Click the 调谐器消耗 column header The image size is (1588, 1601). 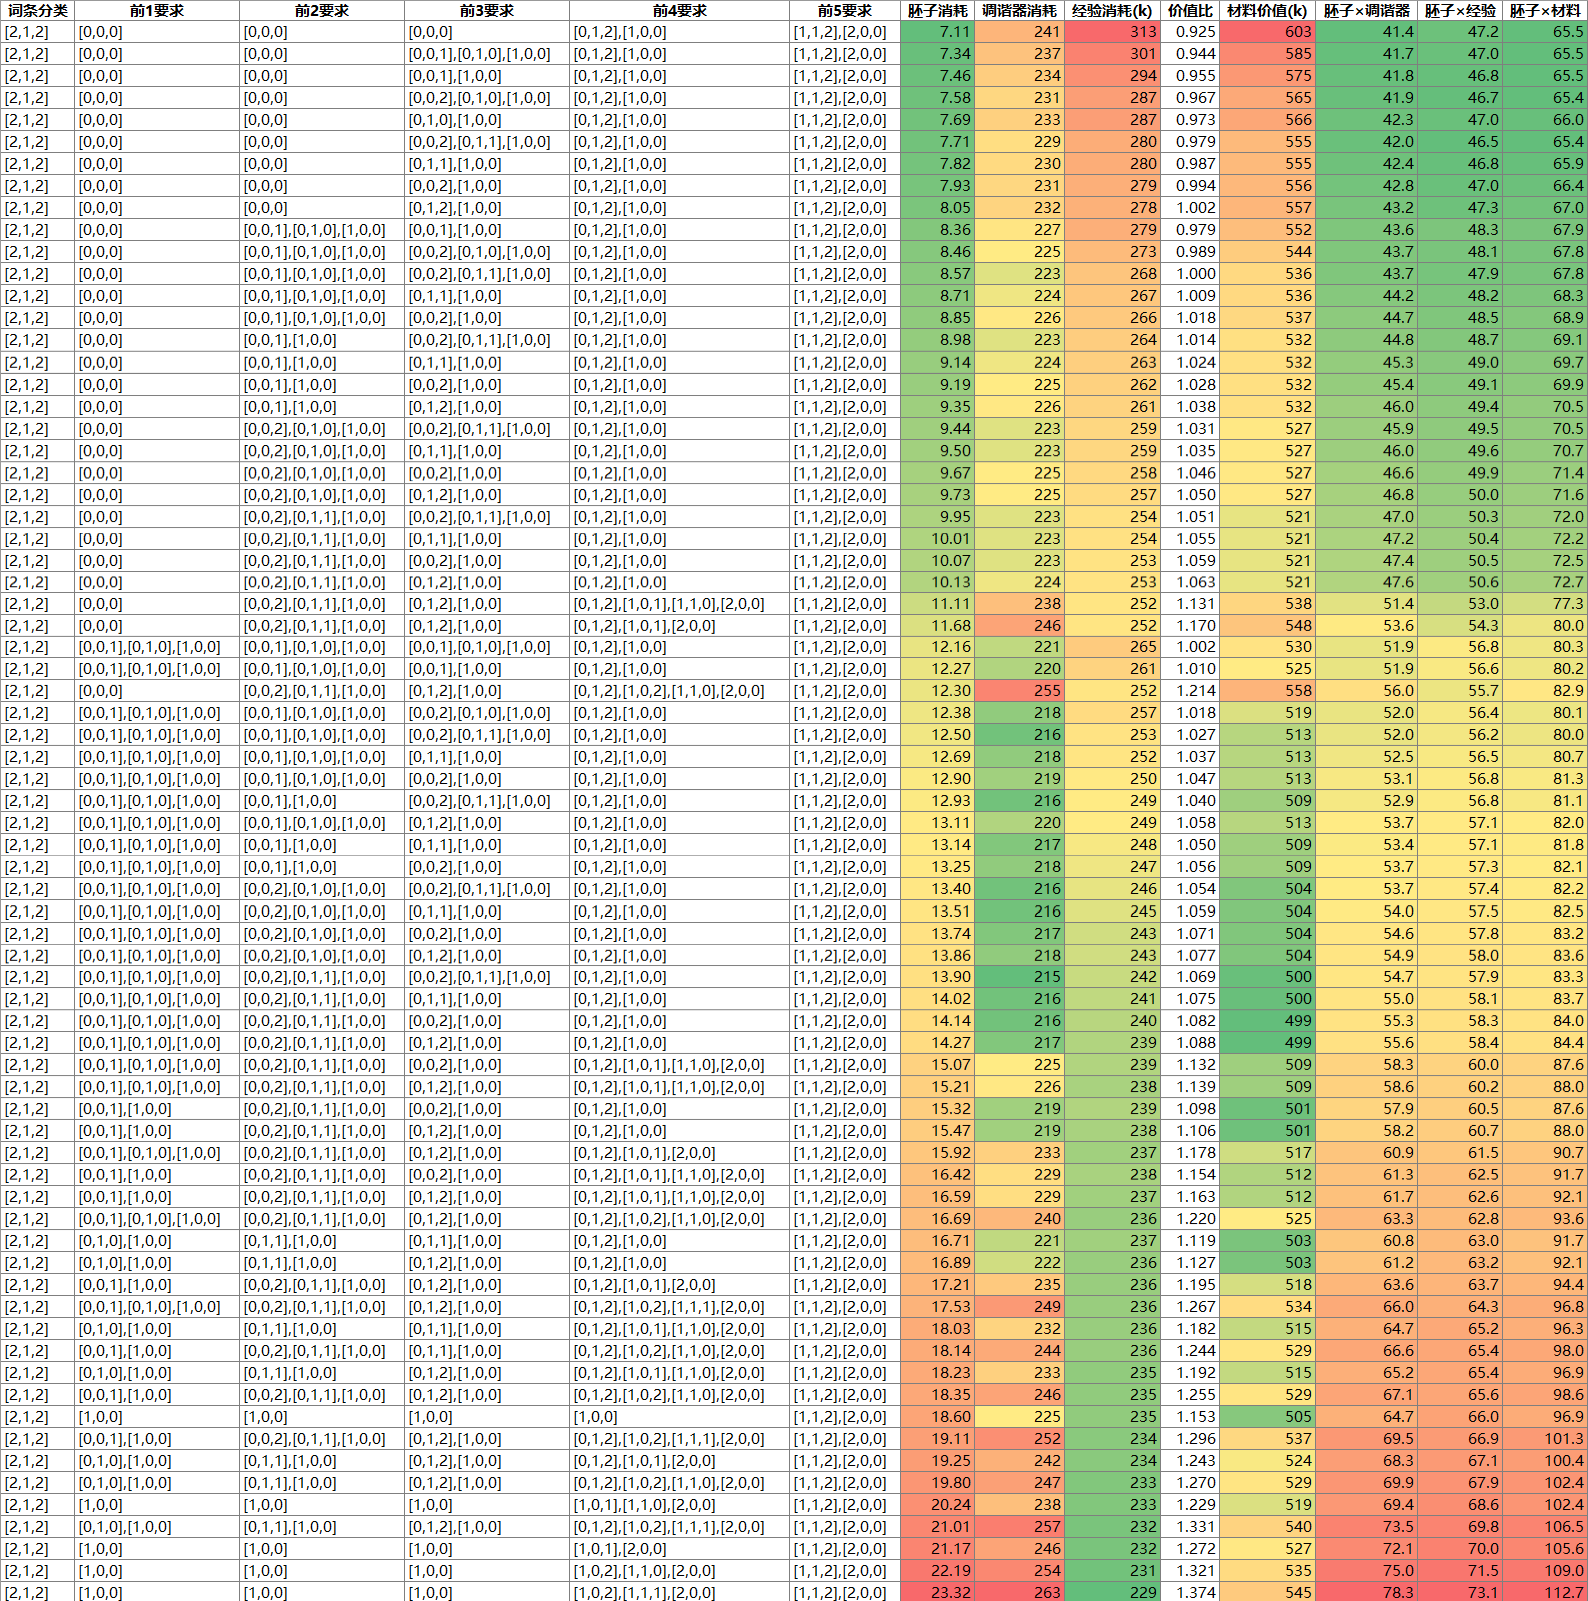(x=1019, y=10)
